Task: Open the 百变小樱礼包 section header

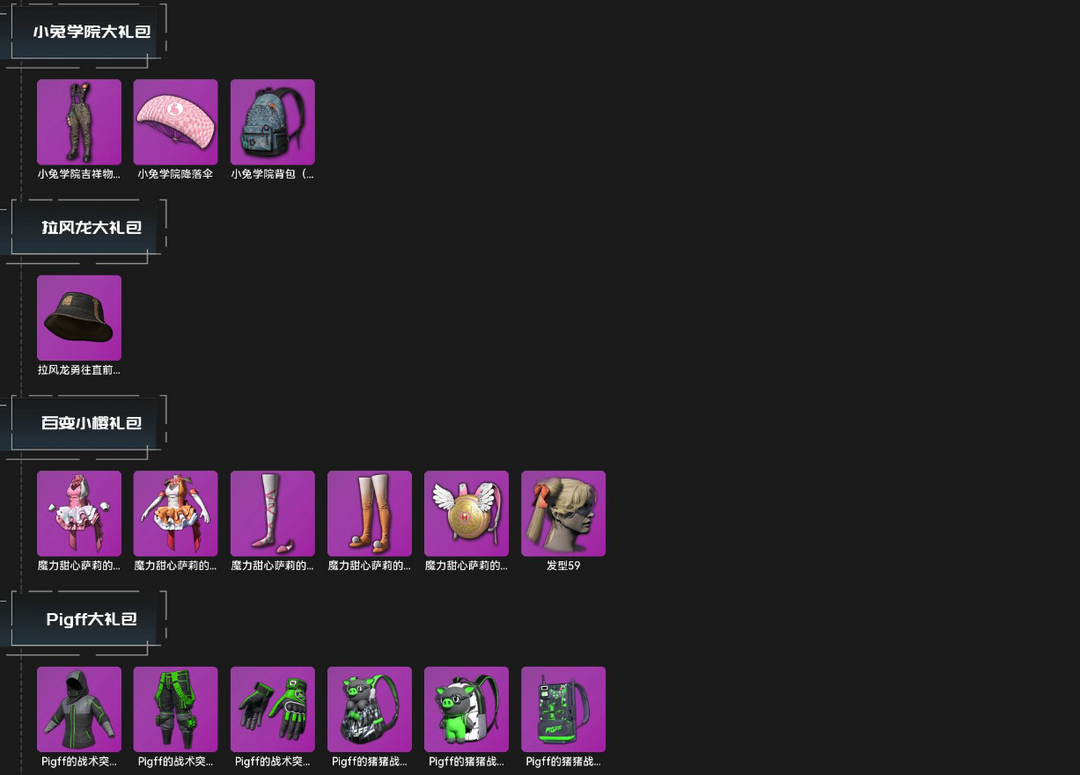Action: tap(92, 423)
